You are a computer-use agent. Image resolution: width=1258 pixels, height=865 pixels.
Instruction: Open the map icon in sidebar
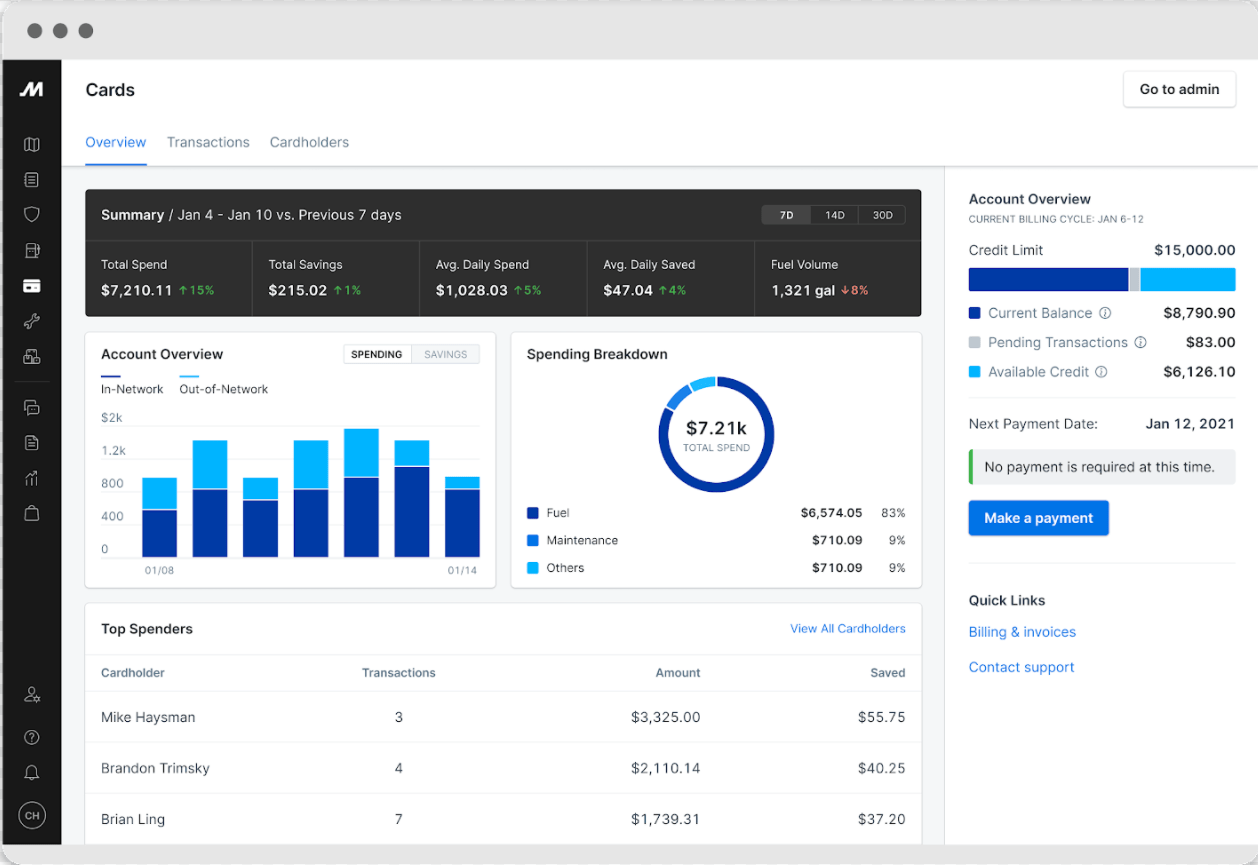coord(31,145)
